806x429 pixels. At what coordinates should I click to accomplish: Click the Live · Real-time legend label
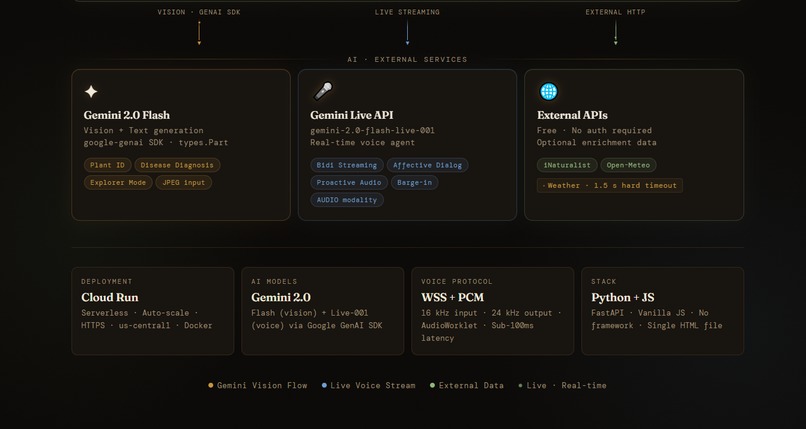(566, 385)
